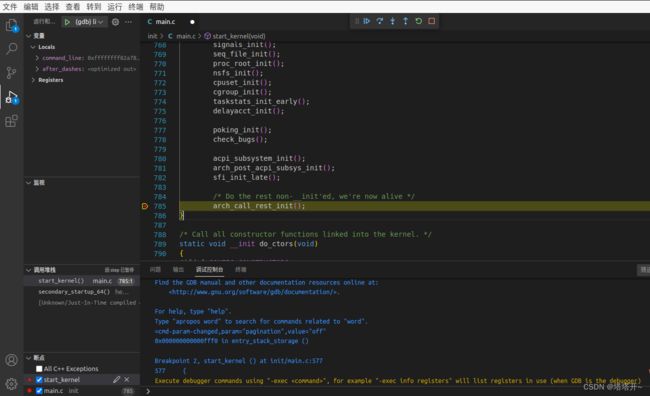Open the 运行 (Run) menu
Screen dimensions: 650x396
(115, 7)
